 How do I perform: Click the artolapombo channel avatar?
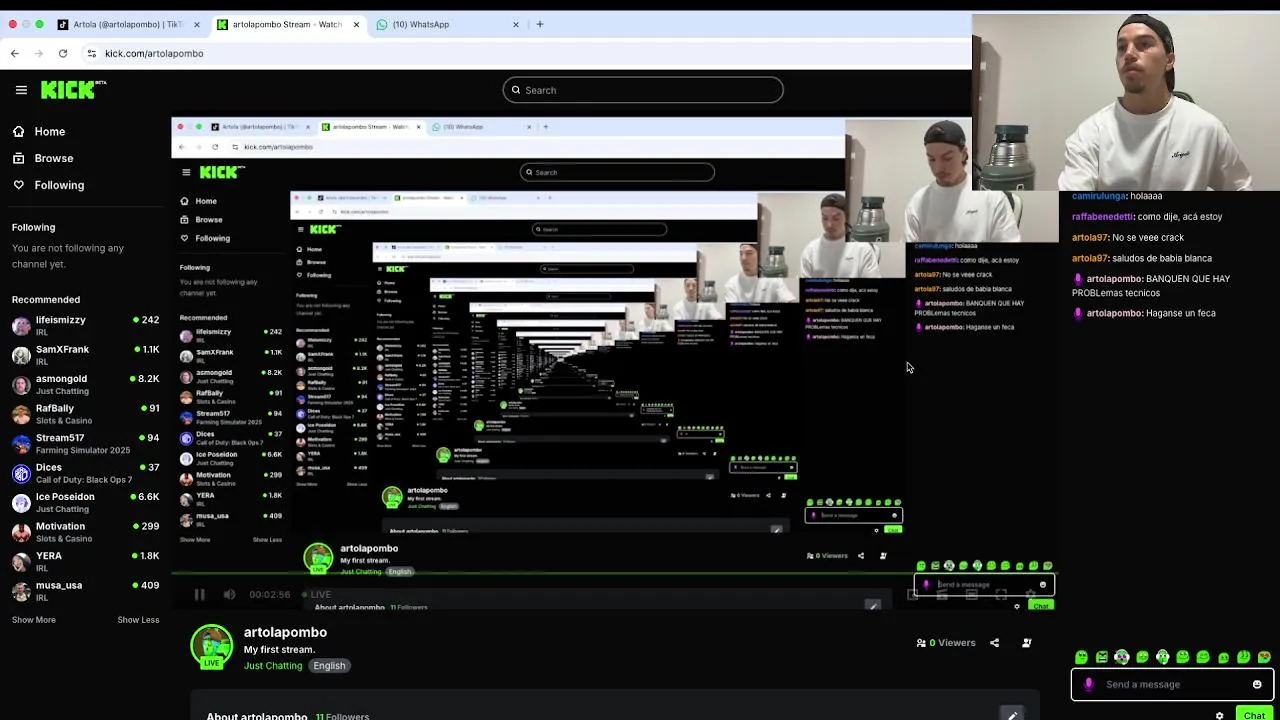pyautogui.click(x=211, y=646)
